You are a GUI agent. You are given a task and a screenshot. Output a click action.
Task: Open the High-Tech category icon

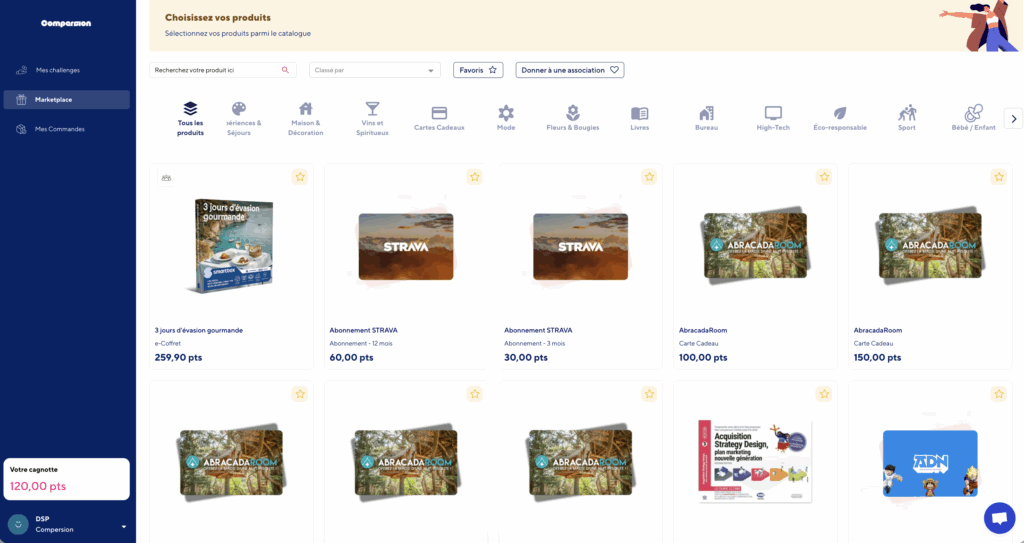coord(773,114)
